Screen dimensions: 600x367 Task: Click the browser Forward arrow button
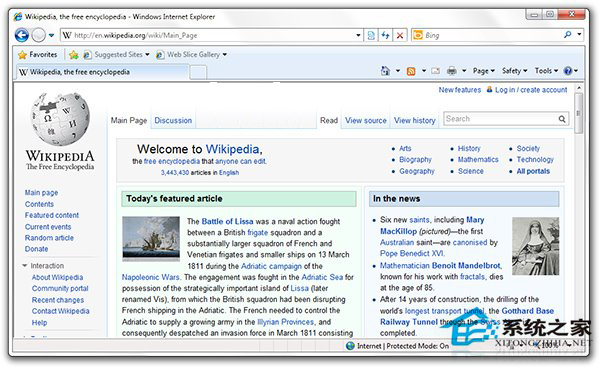[39, 35]
